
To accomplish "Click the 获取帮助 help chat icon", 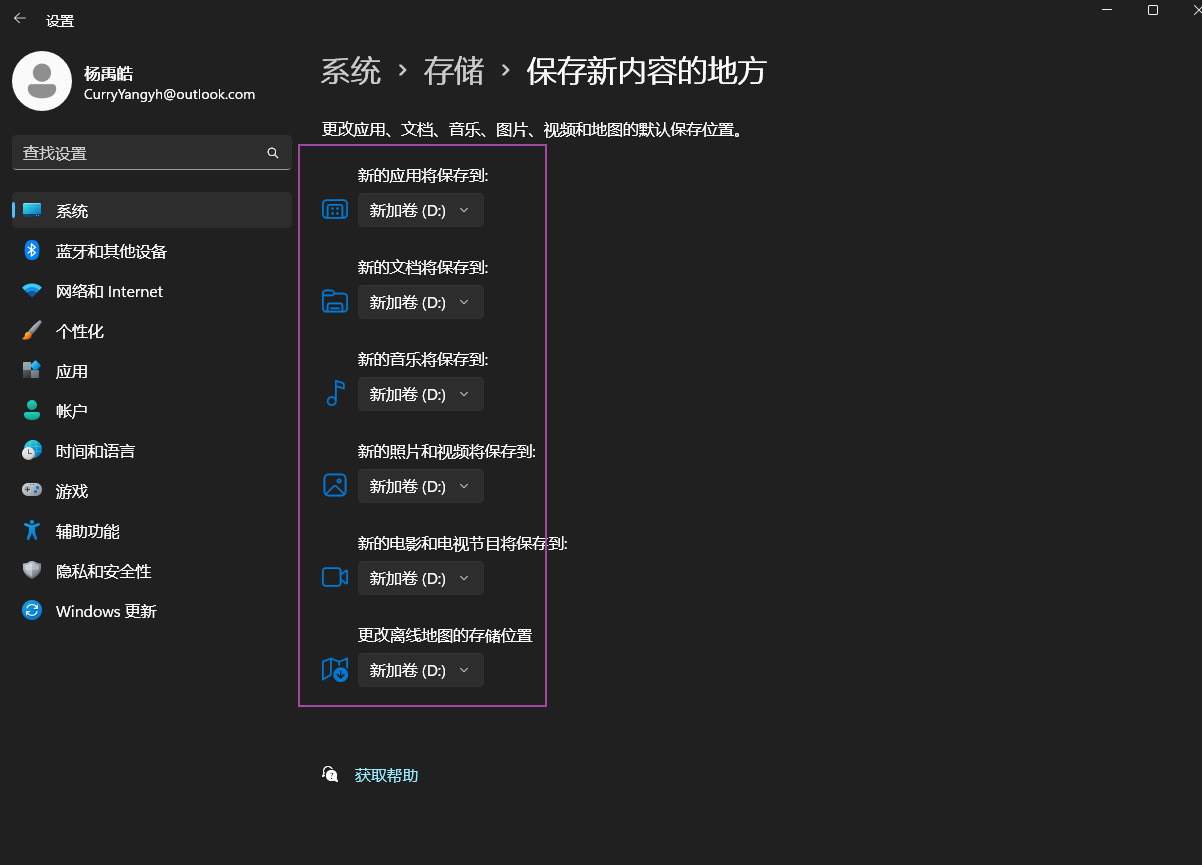I will pos(331,774).
